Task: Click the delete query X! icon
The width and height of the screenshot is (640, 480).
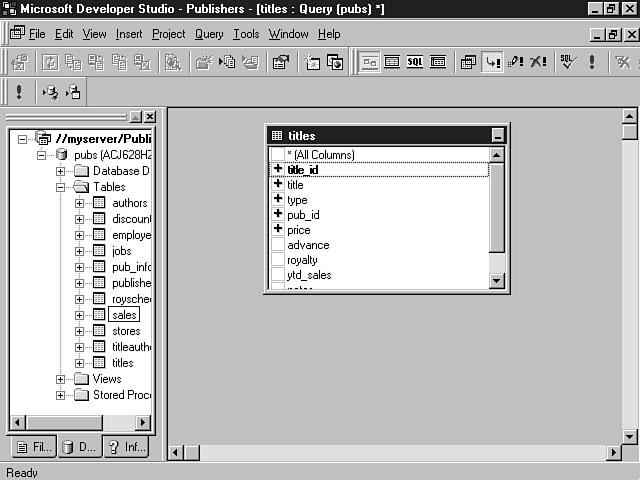Action: 539,62
